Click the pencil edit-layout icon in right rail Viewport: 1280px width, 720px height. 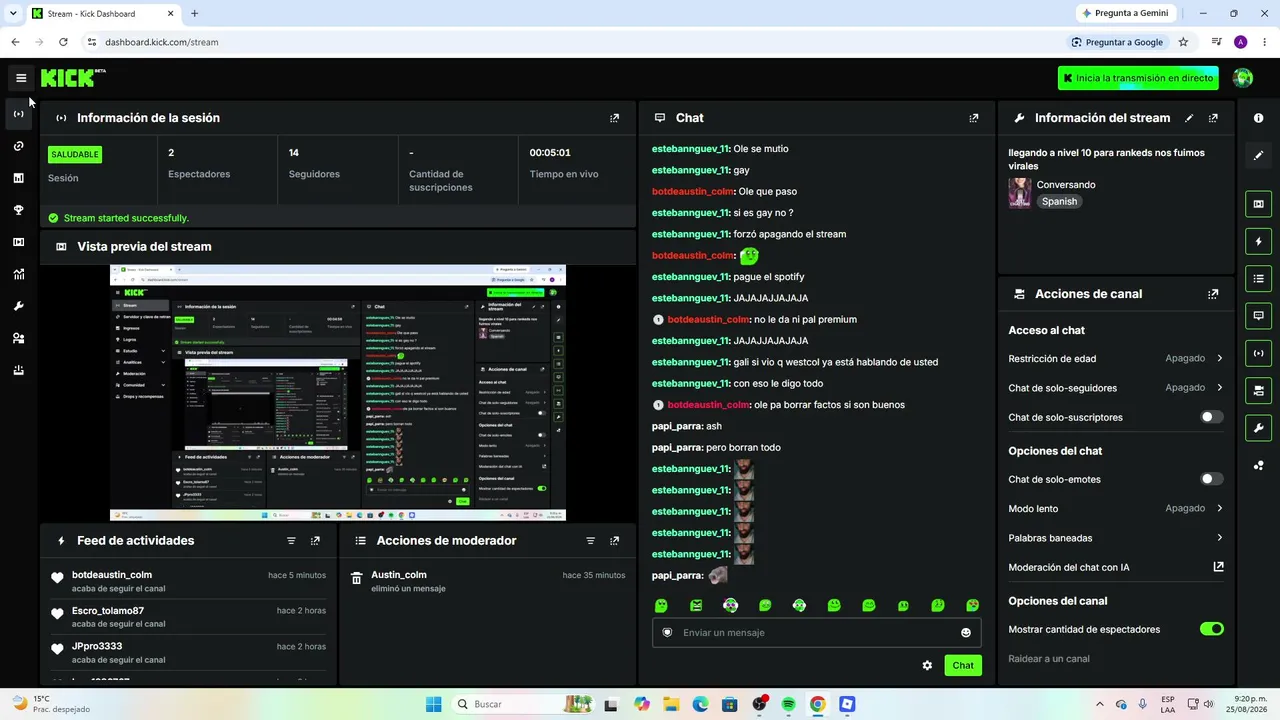1259,155
